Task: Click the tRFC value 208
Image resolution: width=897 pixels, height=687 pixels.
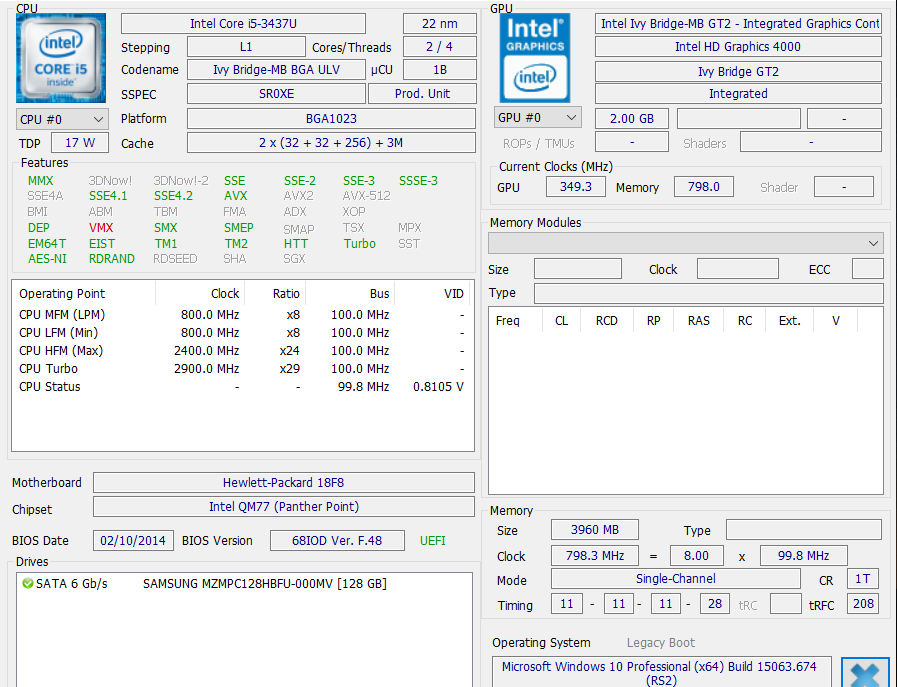Action: [863, 603]
